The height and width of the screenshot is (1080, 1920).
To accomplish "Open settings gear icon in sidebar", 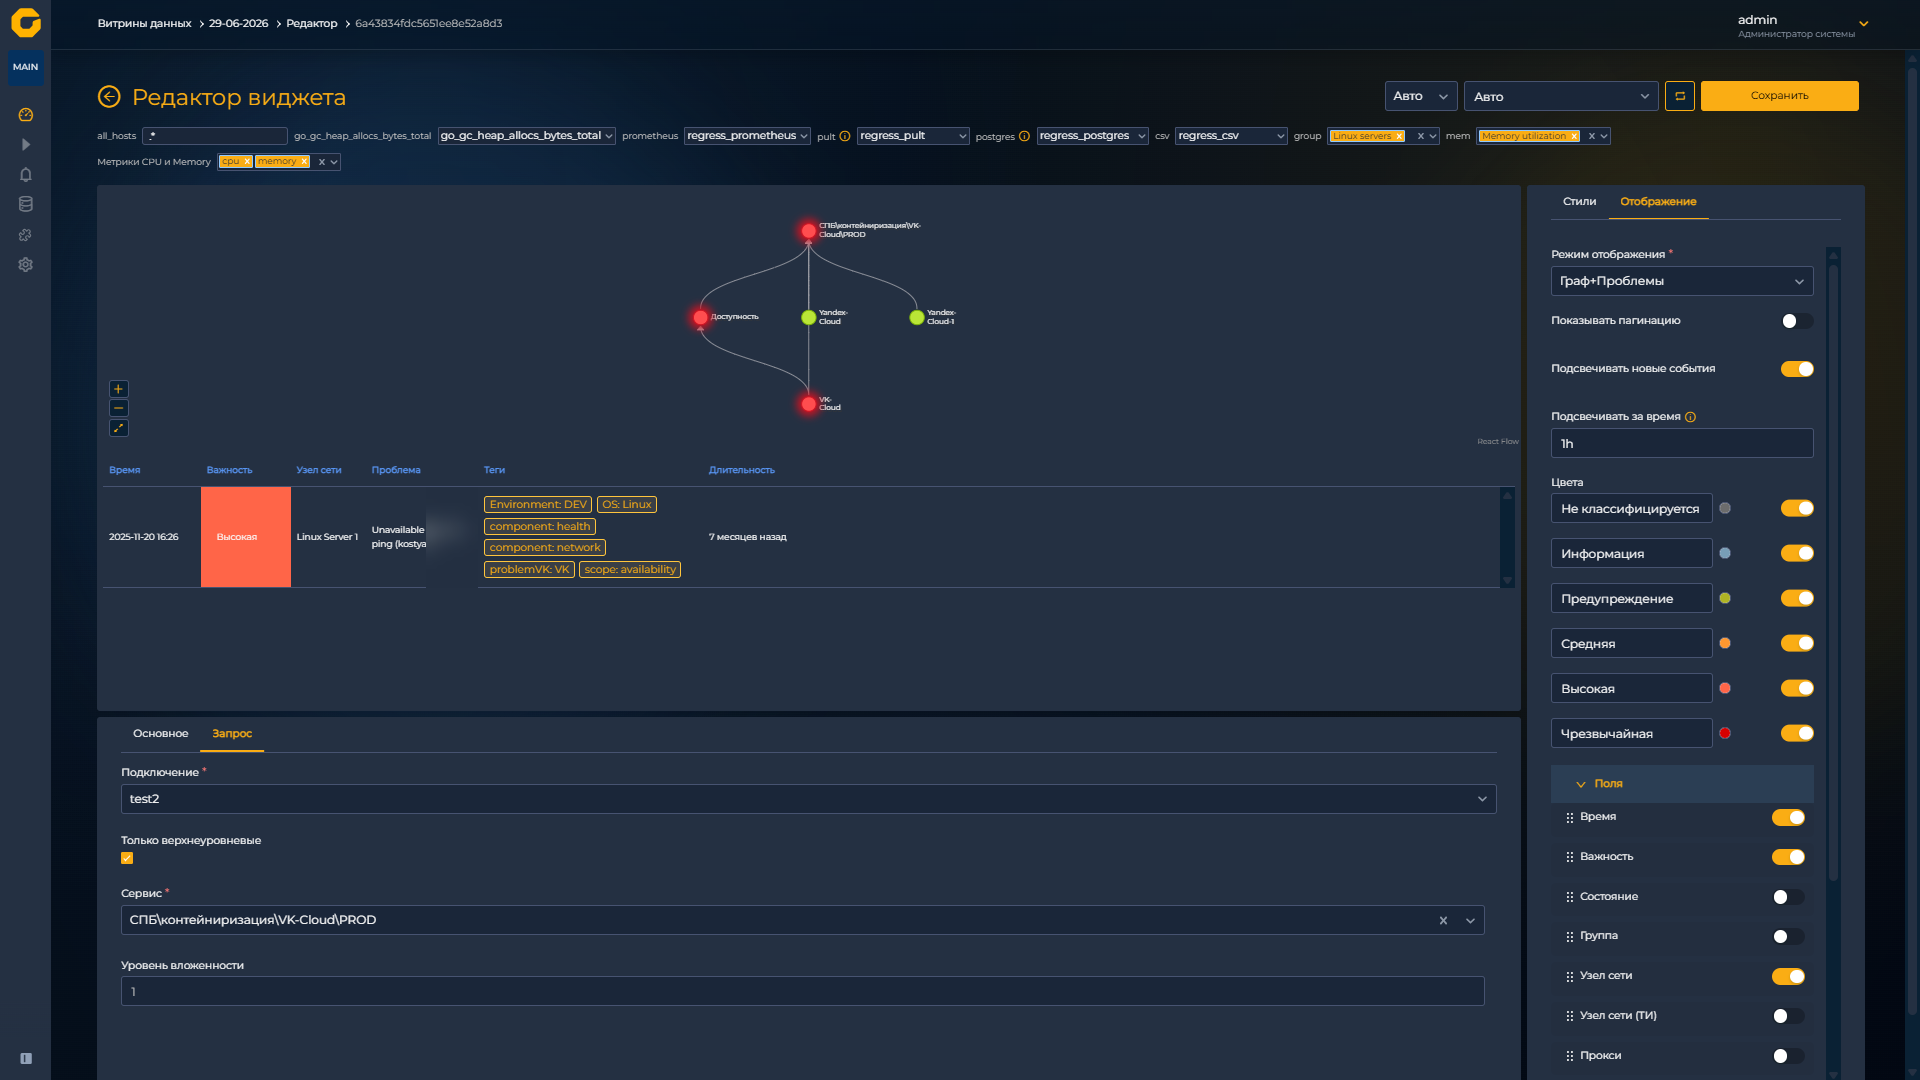I will 26,265.
